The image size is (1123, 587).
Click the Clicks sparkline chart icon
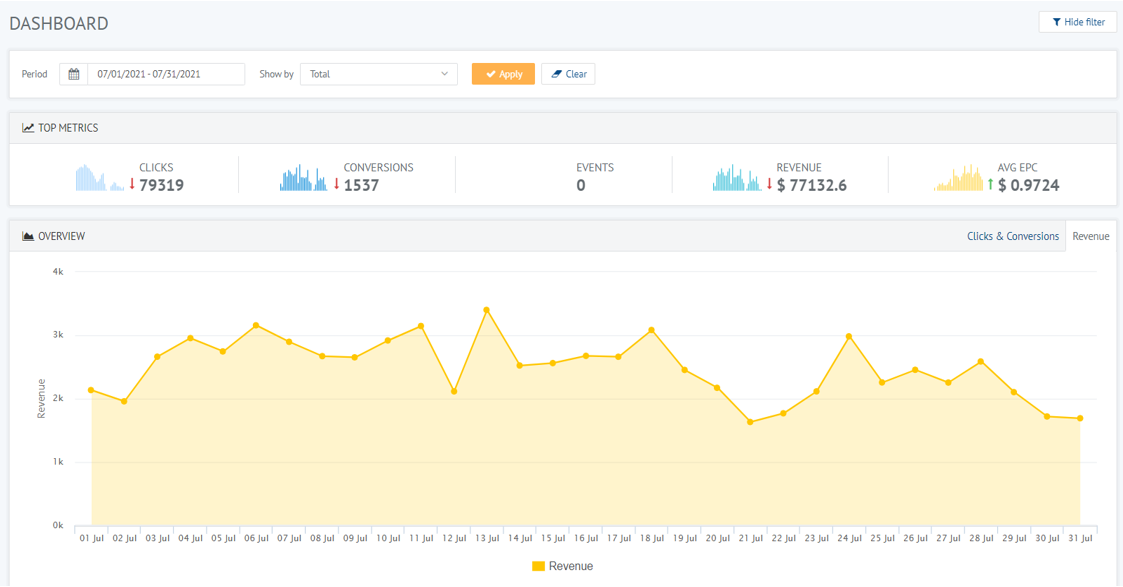click(x=100, y=178)
